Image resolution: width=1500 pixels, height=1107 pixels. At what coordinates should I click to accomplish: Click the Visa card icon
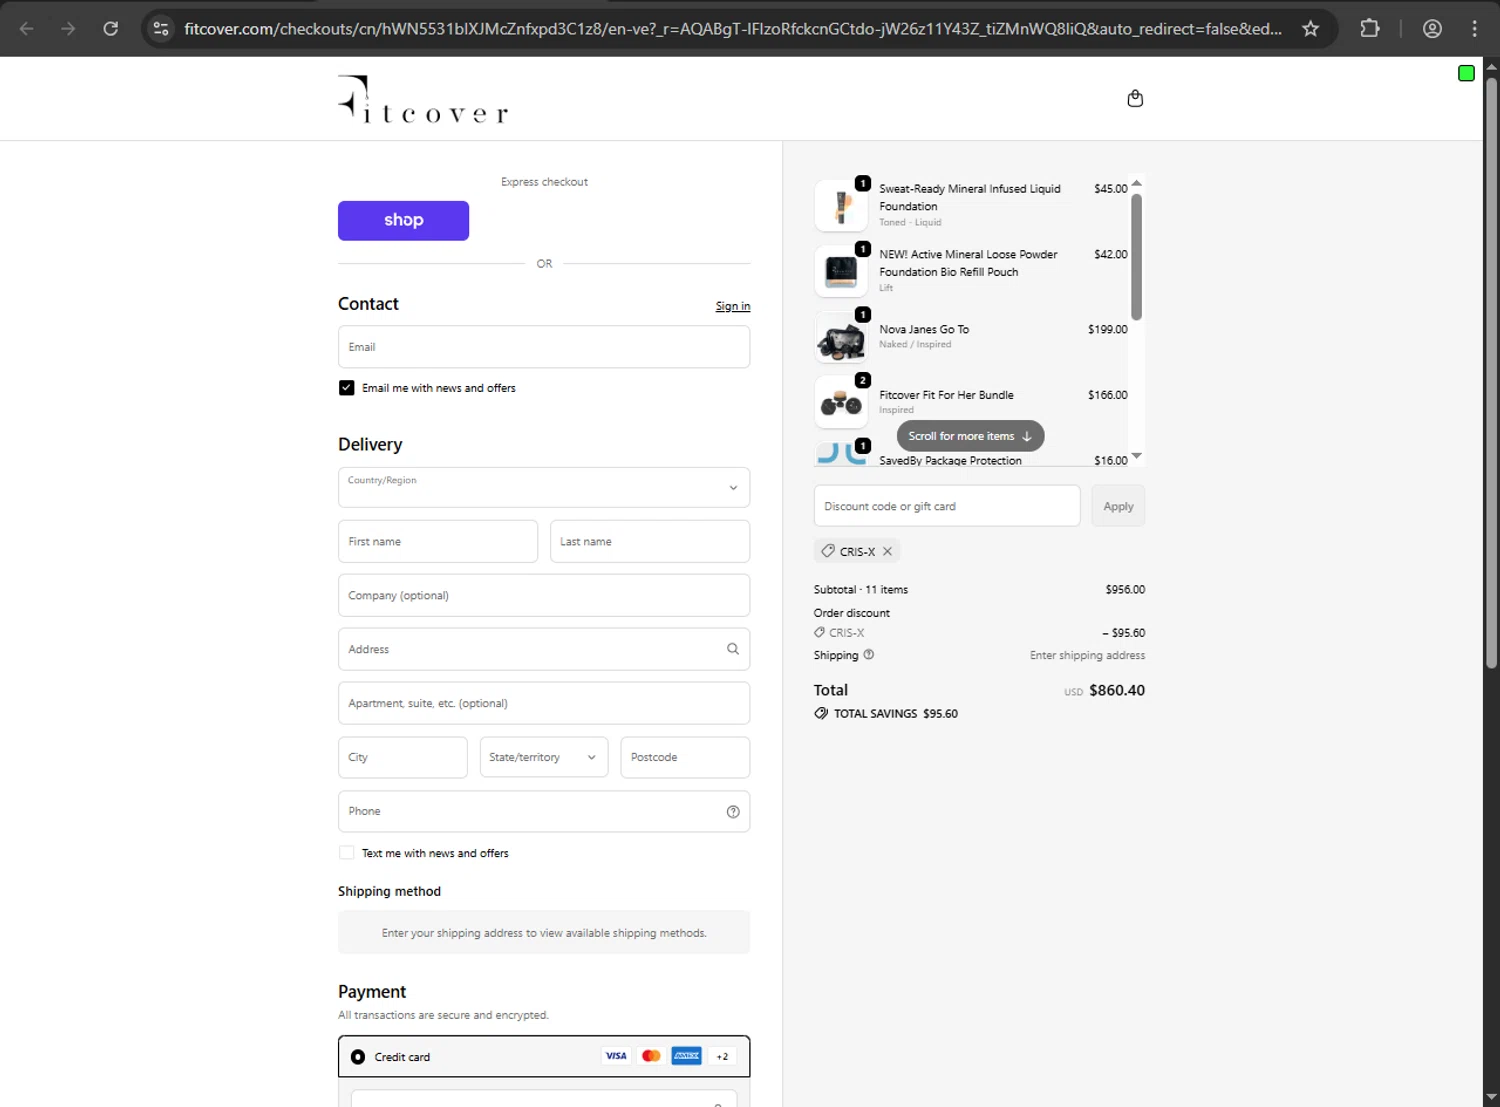click(616, 1056)
